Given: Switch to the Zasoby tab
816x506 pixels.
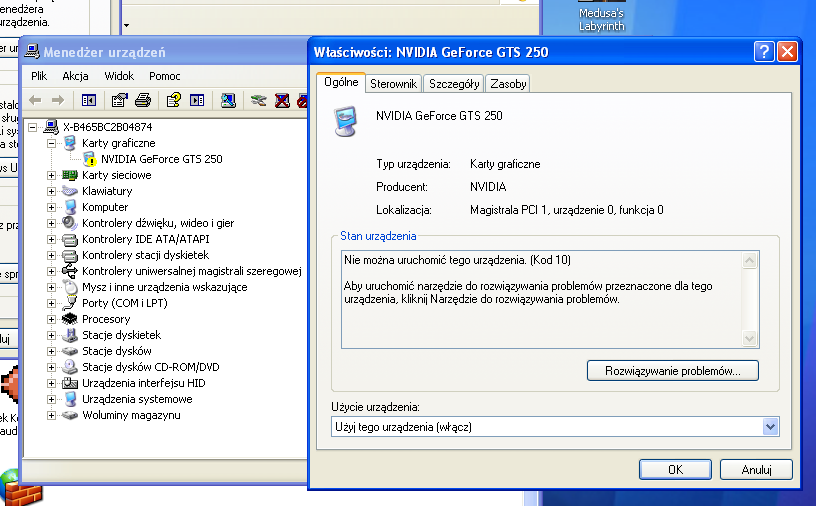Looking at the screenshot, I should [508, 84].
